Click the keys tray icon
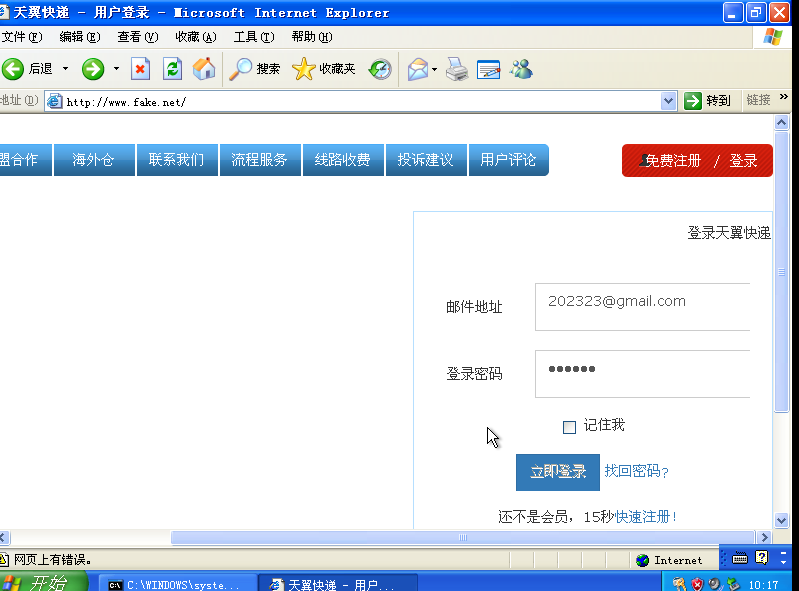799x591 pixels. (x=679, y=584)
